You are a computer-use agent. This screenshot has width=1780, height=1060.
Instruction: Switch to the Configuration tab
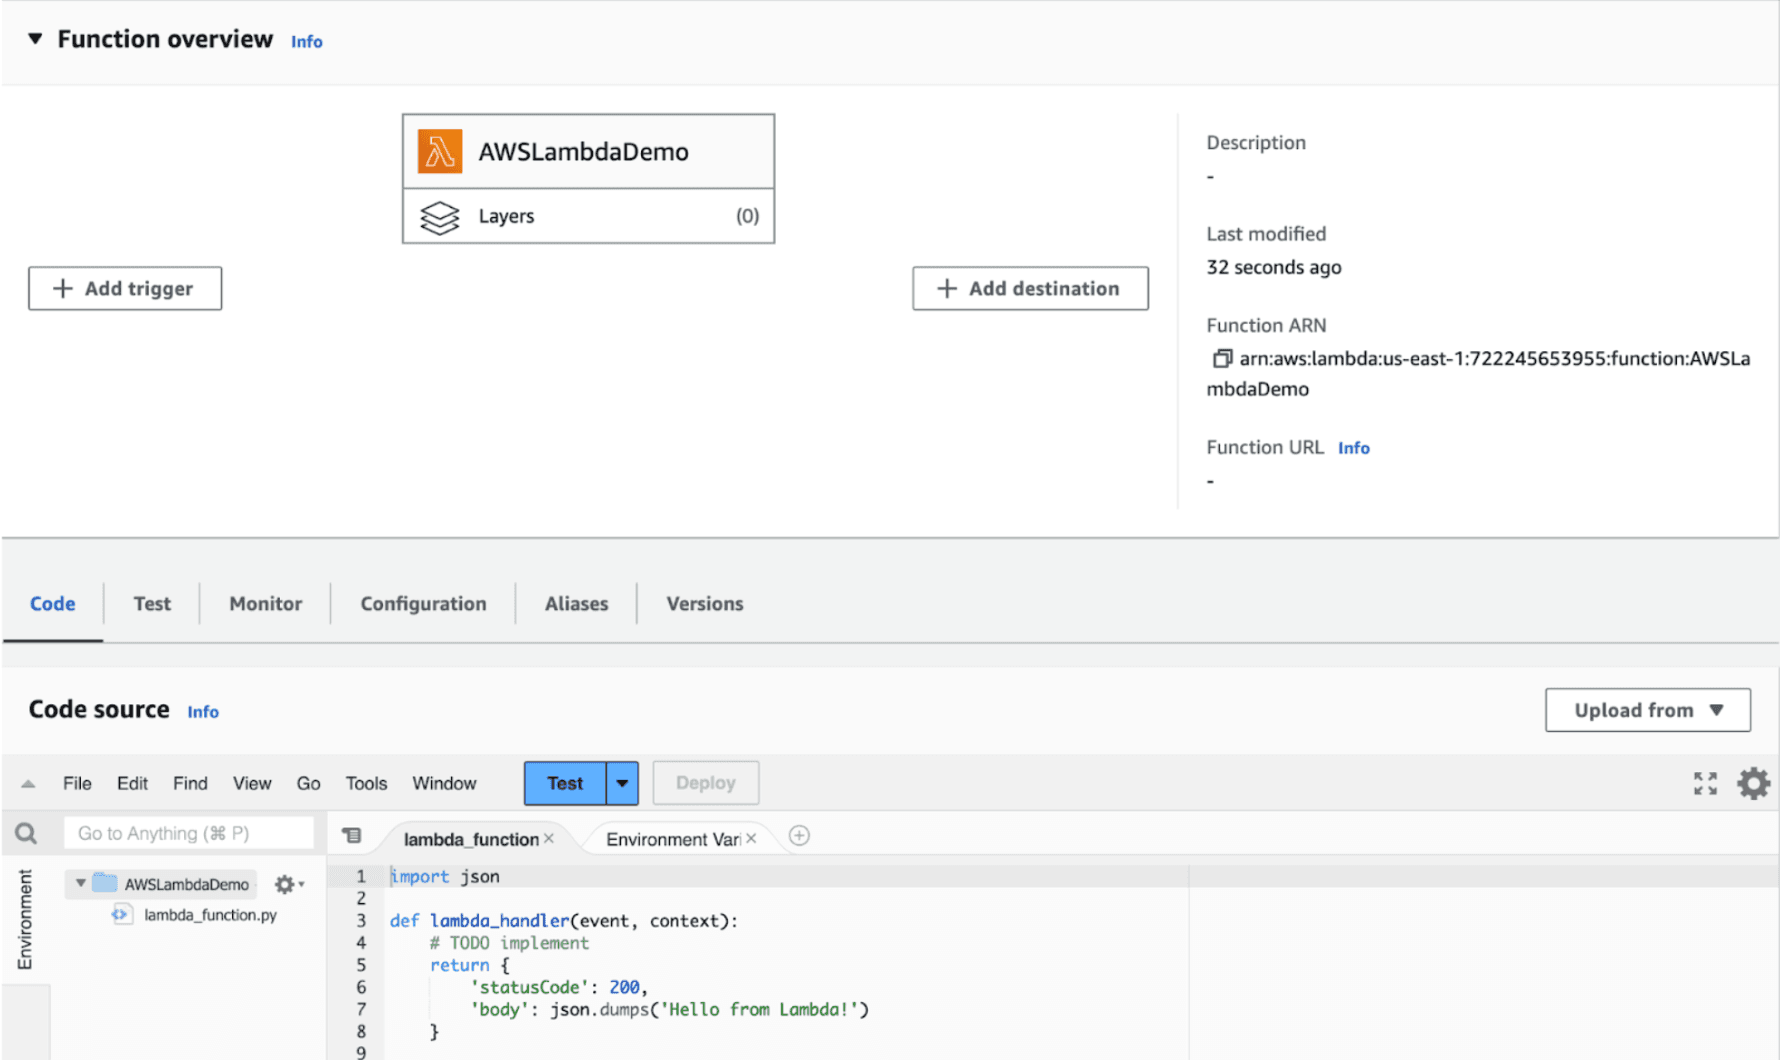pos(423,604)
